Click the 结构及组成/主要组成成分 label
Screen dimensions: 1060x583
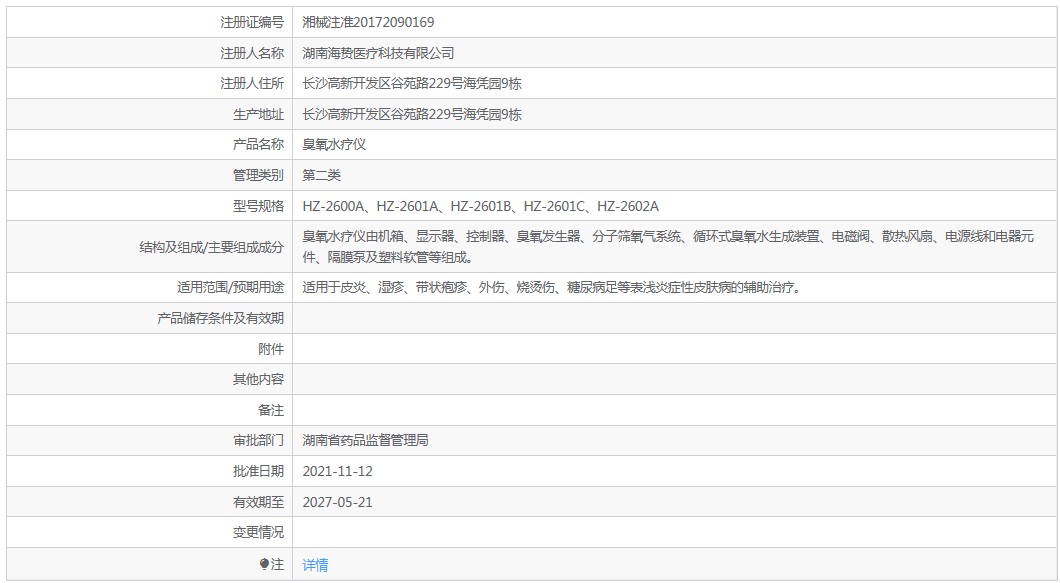pyautogui.click(x=212, y=247)
